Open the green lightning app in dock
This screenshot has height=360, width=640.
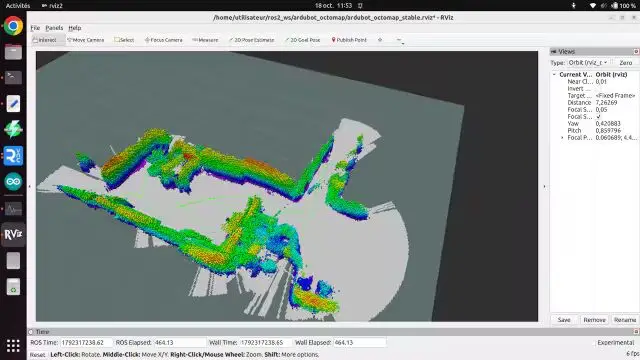click(13, 129)
